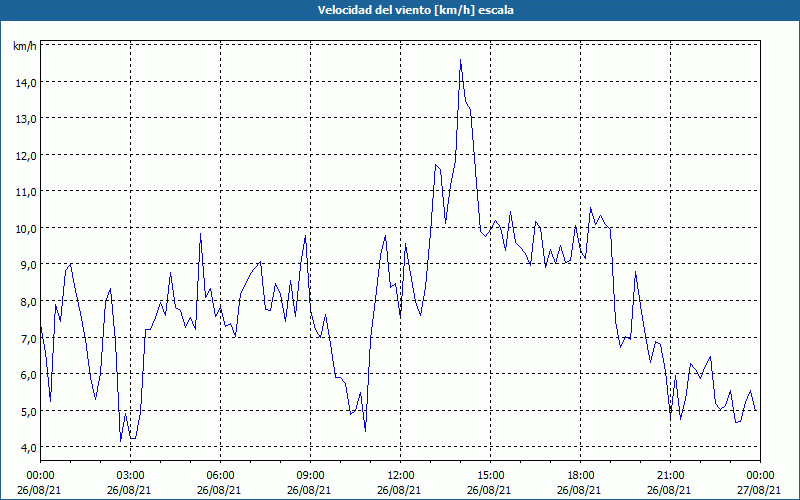Image resolution: width=800 pixels, height=500 pixels.
Task: Select the 14,0 y-axis value
Action: tap(26, 82)
